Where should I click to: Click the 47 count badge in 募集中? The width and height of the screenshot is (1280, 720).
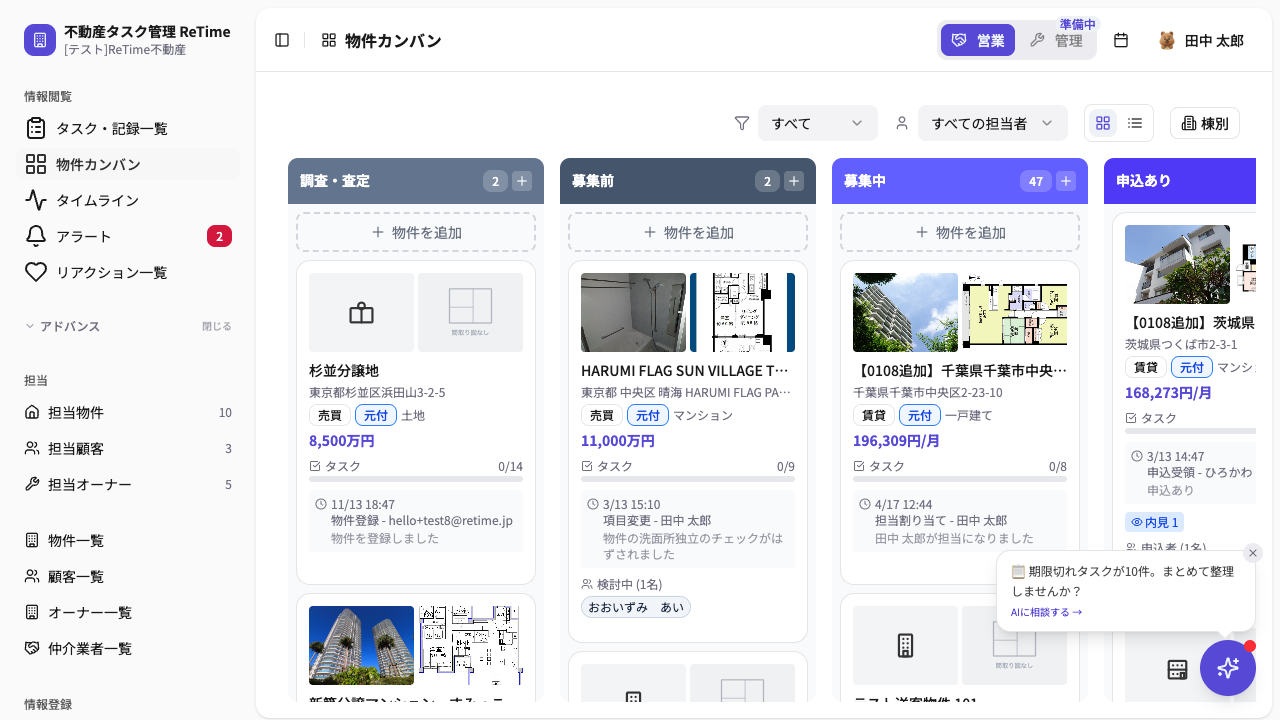(1036, 181)
